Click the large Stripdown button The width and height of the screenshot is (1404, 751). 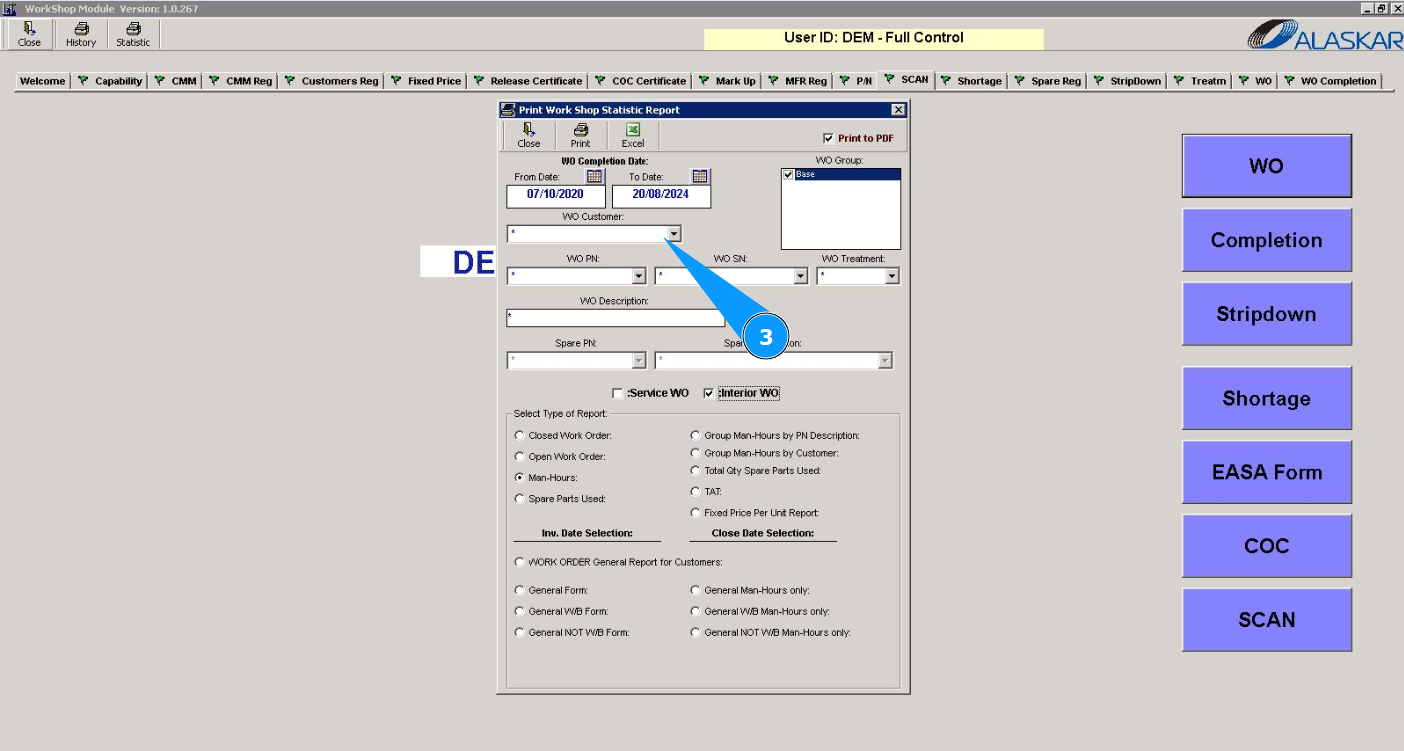click(x=1266, y=314)
